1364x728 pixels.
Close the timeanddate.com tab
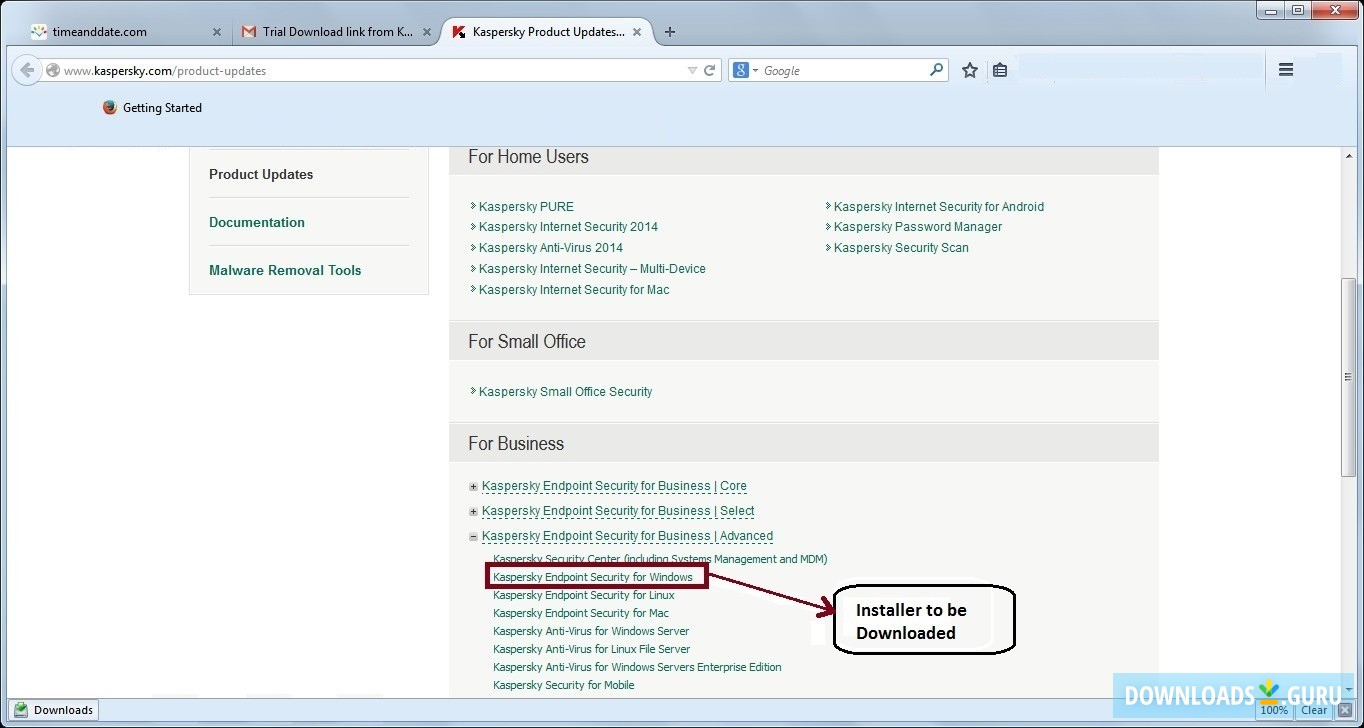click(x=217, y=32)
